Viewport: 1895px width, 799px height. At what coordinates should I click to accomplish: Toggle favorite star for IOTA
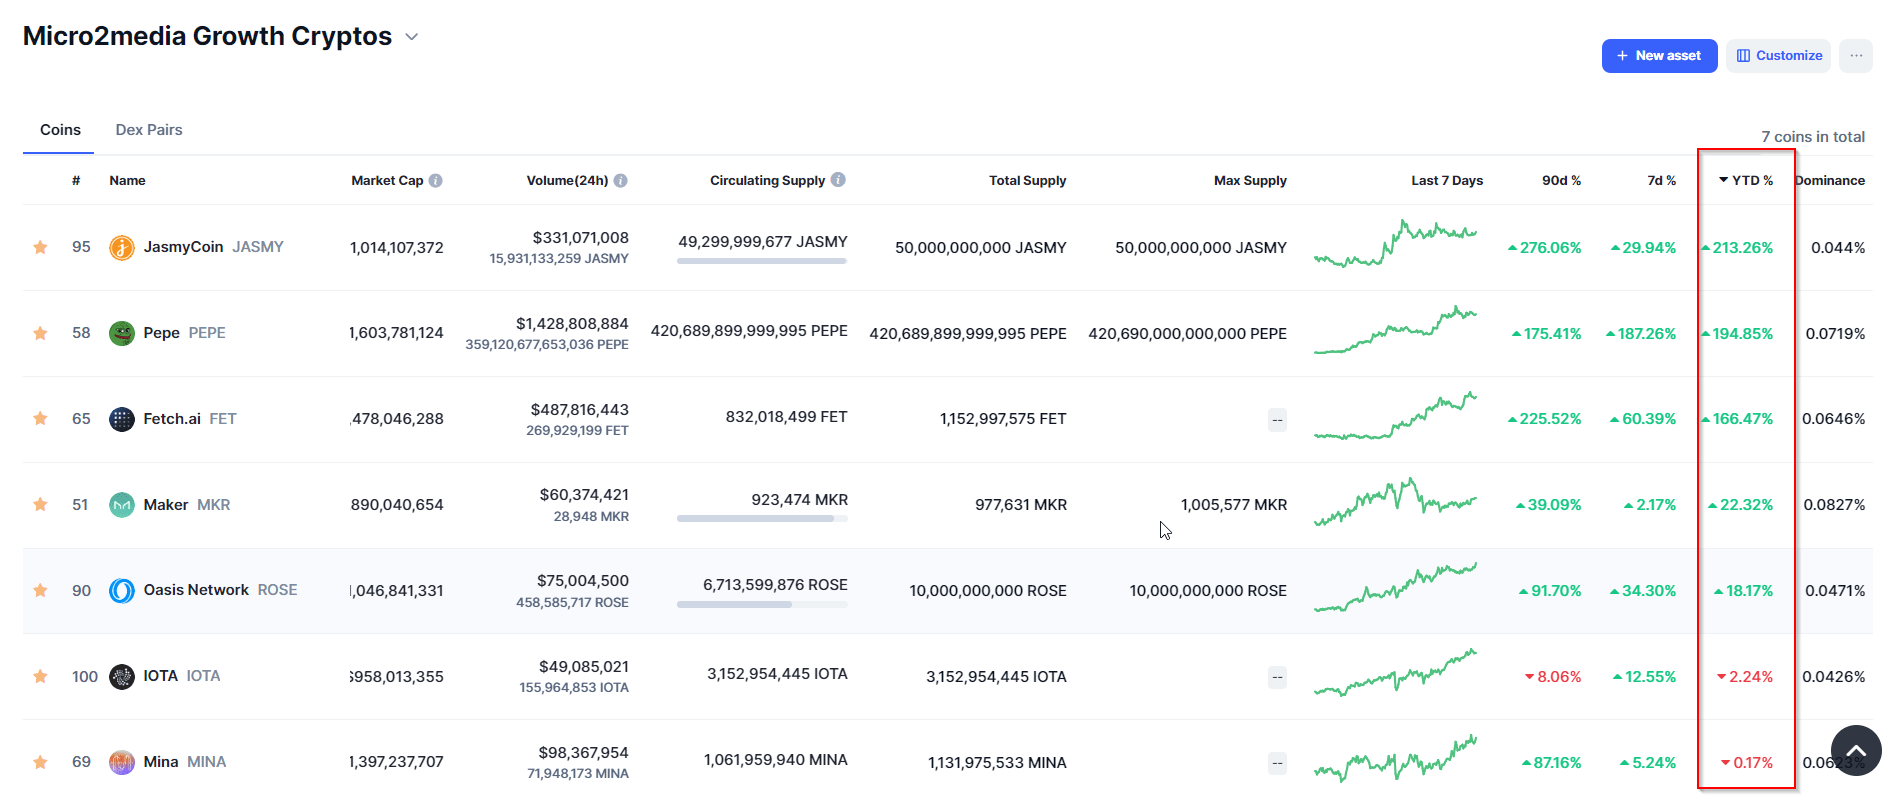(x=40, y=676)
